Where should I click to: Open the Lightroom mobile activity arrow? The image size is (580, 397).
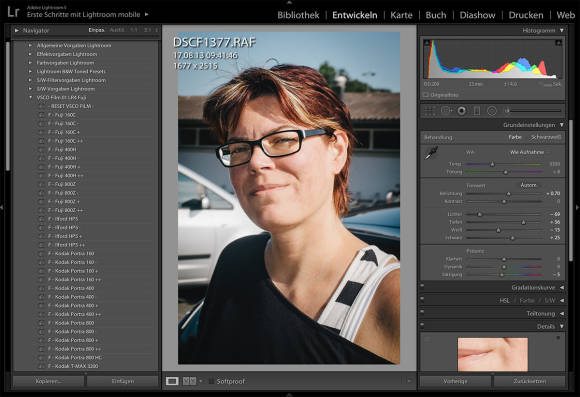pyautogui.click(x=146, y=14)
